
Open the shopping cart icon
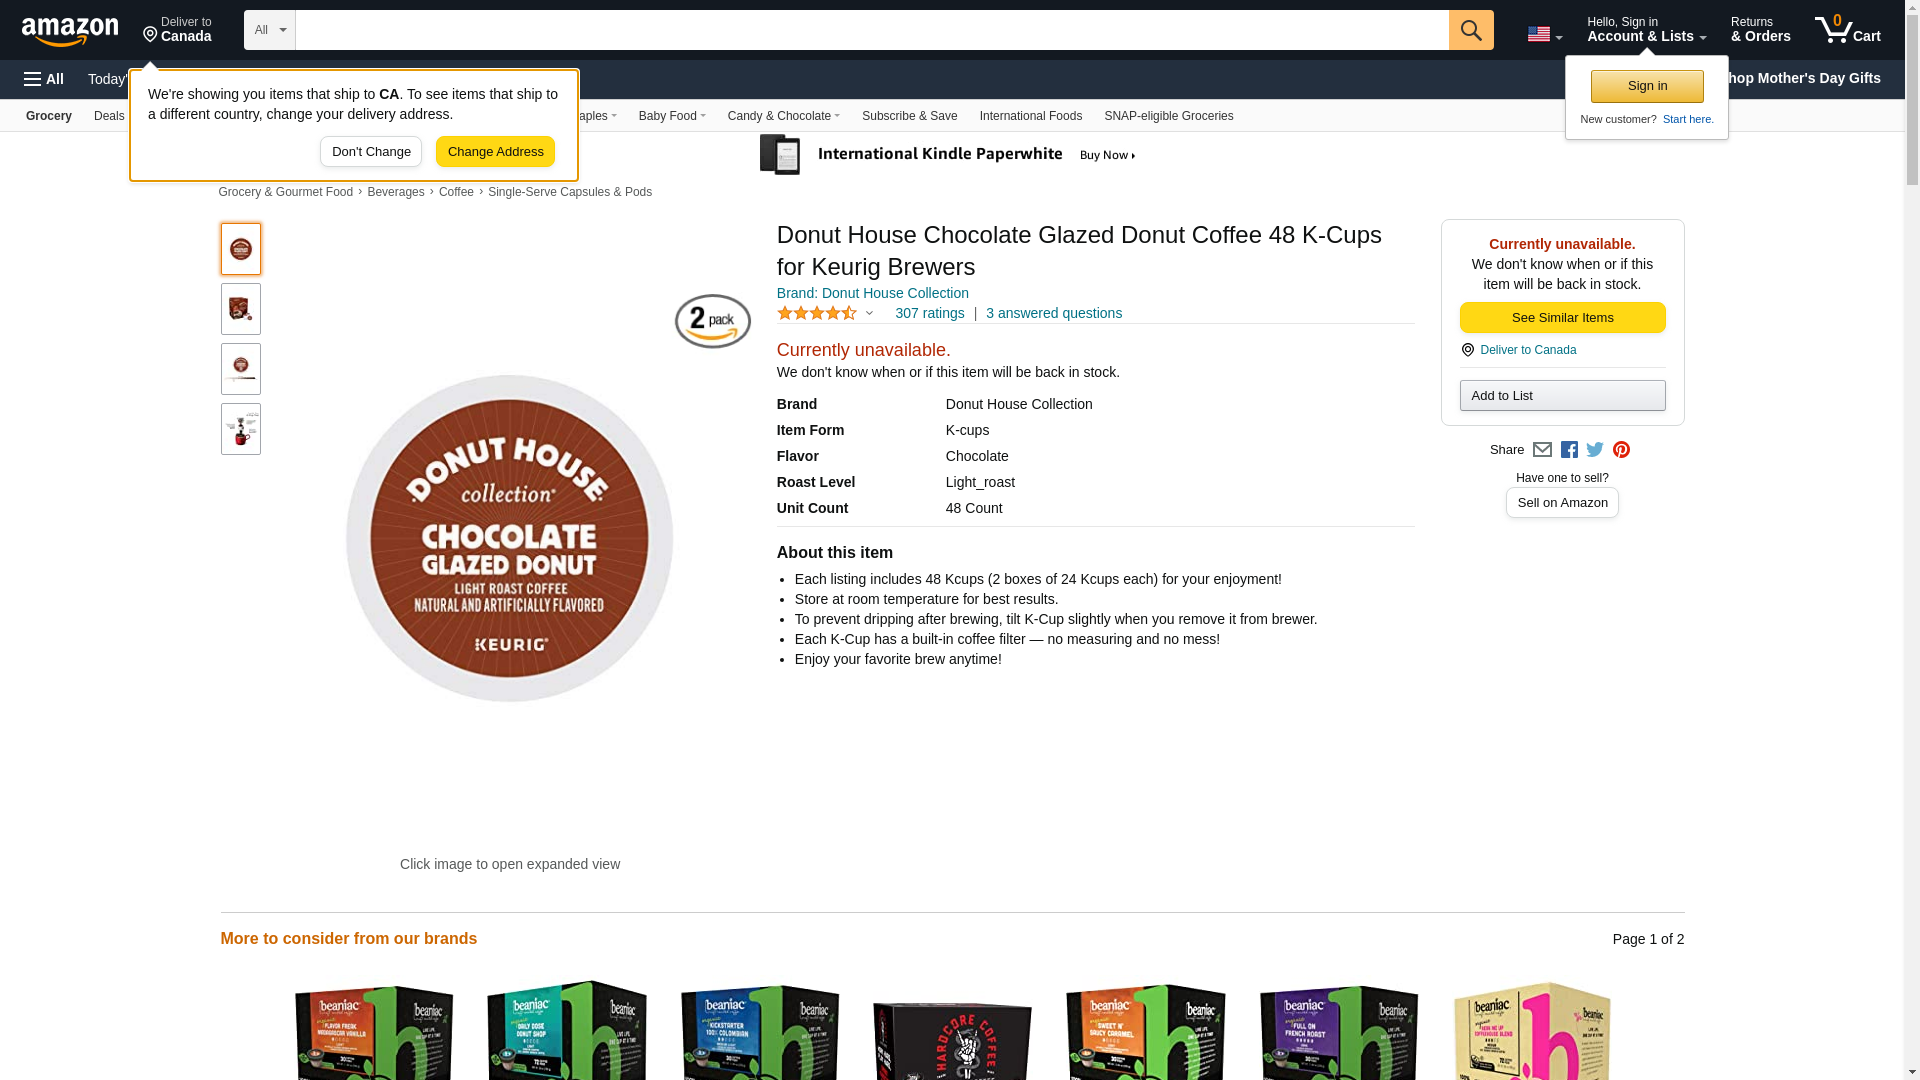coord(1848,30)
